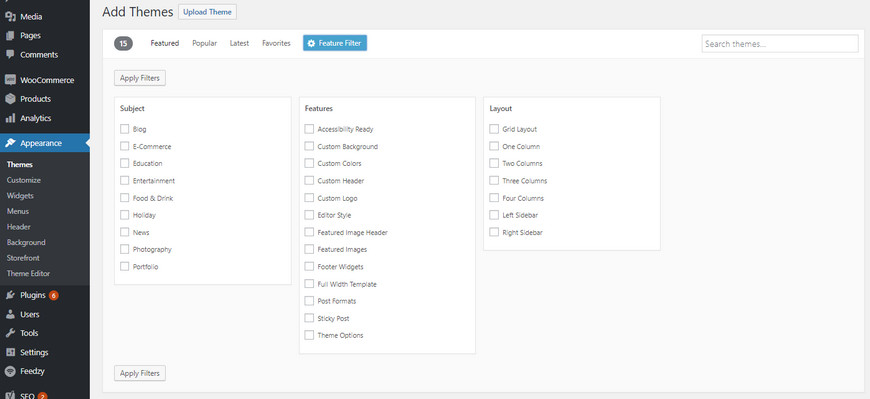The image size is (870, 399).
Task: Click the Search themes input field
Action: 780,44
